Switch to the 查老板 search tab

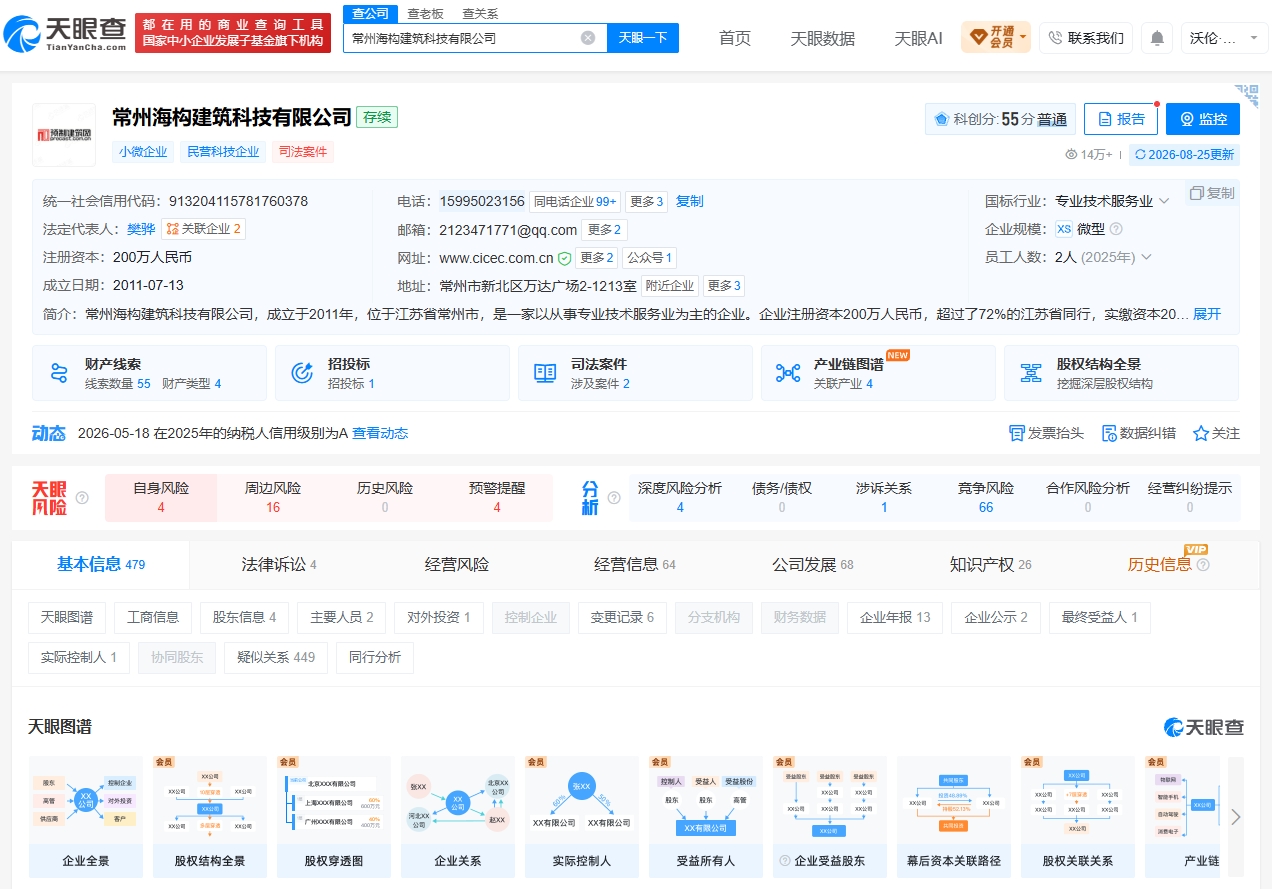[x=425, y=13]
